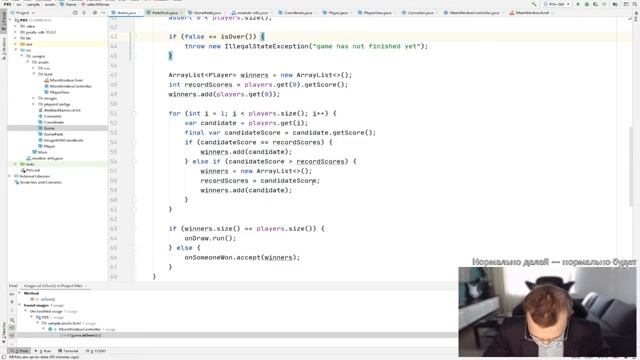Select the highlighted Game class in project tree
Image resolution: width=640 pixels, height=360 pixels.
(x=57, y=128)
